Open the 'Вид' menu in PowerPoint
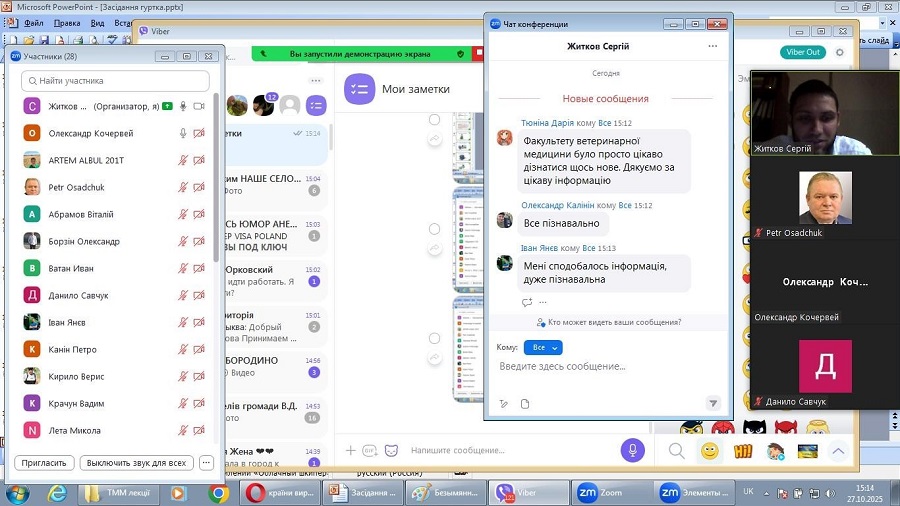 [97, 22]
